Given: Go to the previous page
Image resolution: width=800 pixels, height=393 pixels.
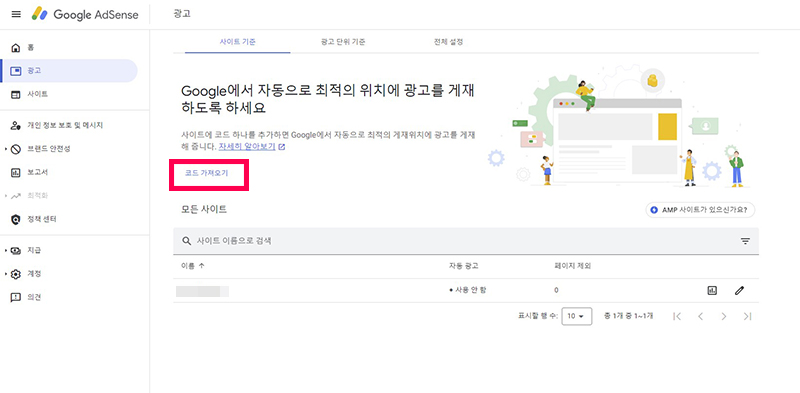Looking at the screenshot, I should pos(701,316).
